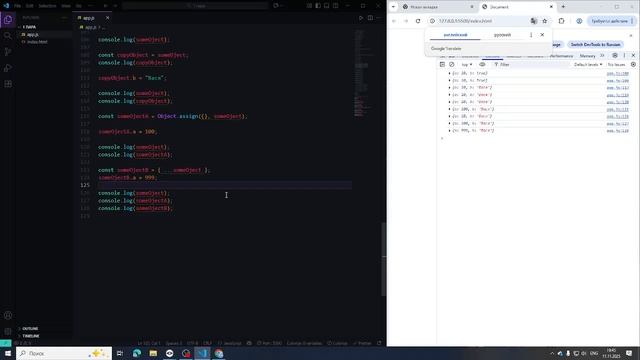Viewport: 640px width, 360px height.
Task: Open the Explorer view in VS Code
Action: tap(8, 20)
